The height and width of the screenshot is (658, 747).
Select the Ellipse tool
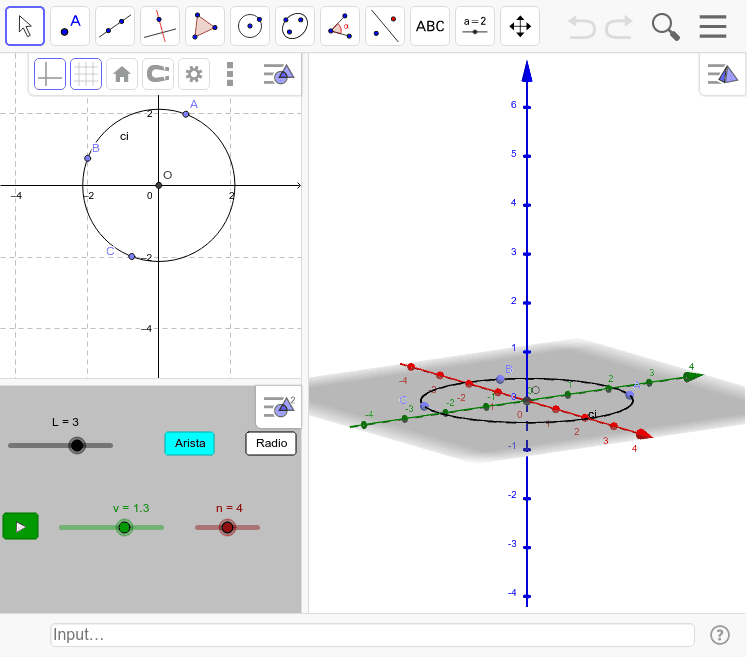[x=295, y=26]
